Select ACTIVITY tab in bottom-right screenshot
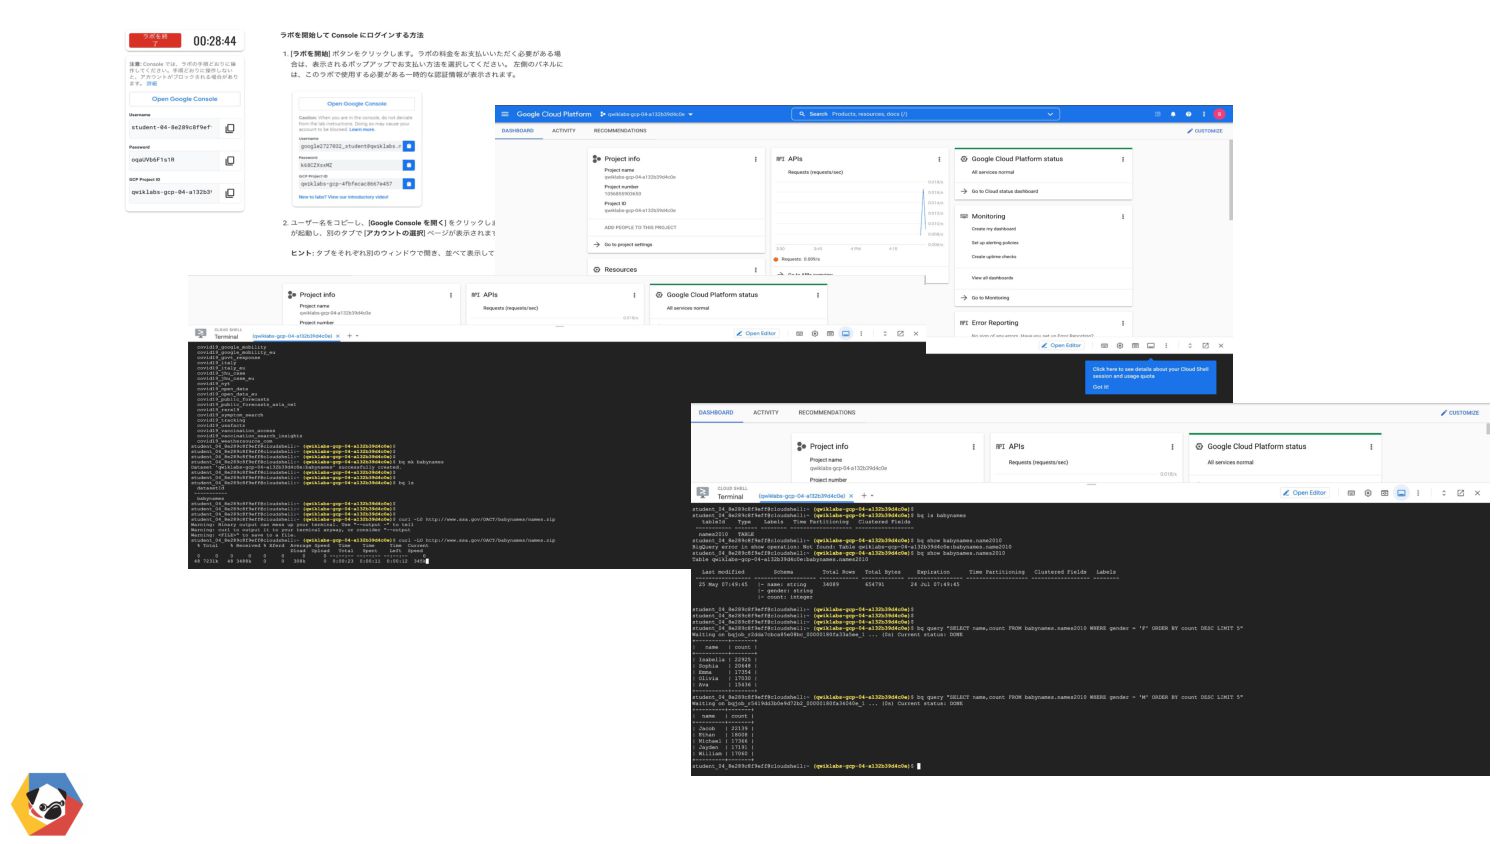The width and height of the screenshot is (1500, 844). pyautogui.click(x=766, y=412)
